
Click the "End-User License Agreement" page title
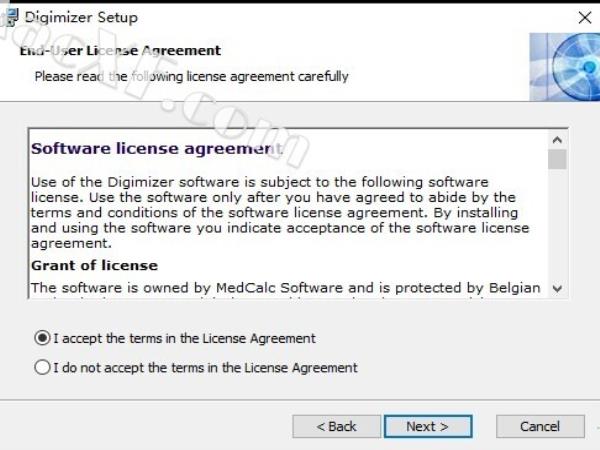pyautogui.click(x=120, y=51)
